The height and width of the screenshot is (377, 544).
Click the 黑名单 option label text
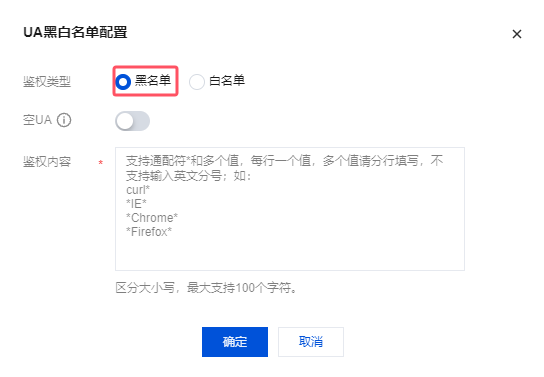tap(153, 81)
